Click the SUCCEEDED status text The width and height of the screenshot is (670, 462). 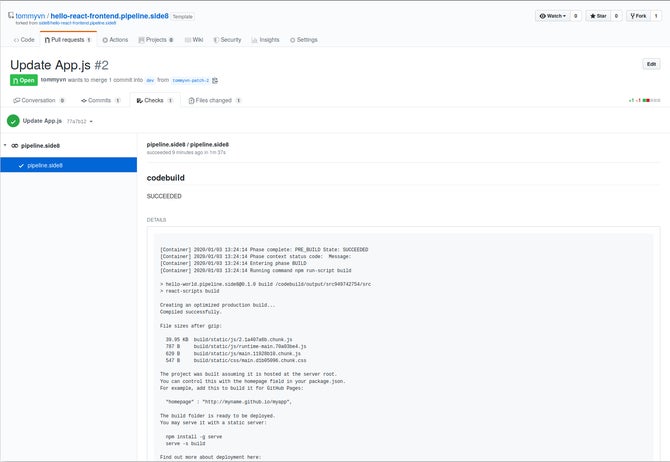tap(164, 196)
